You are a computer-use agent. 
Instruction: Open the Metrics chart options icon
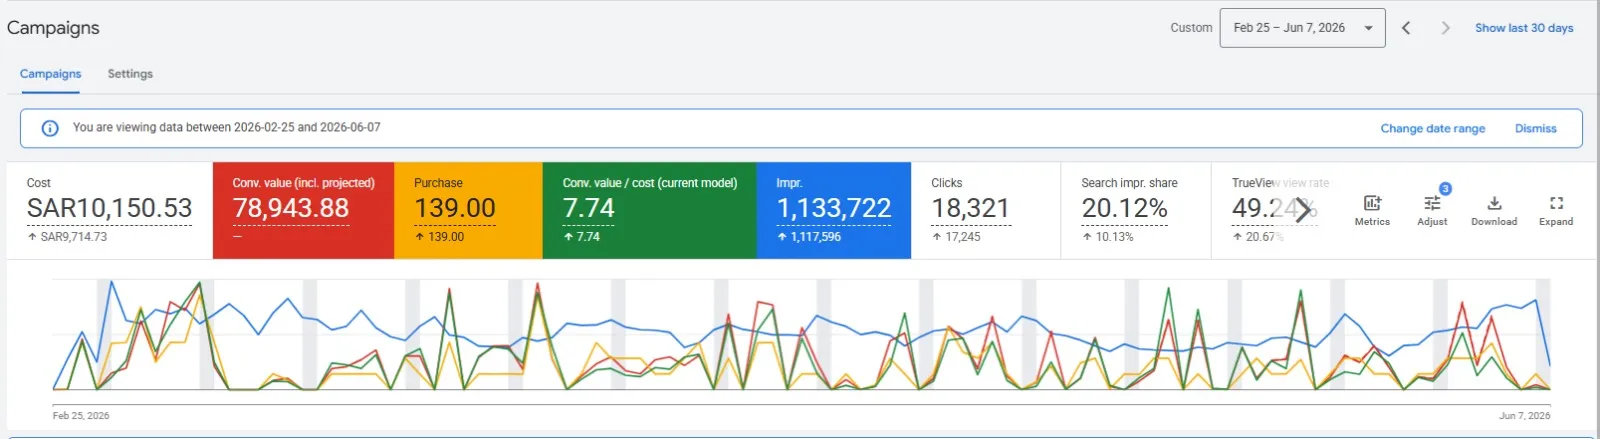coord(1372,203)
